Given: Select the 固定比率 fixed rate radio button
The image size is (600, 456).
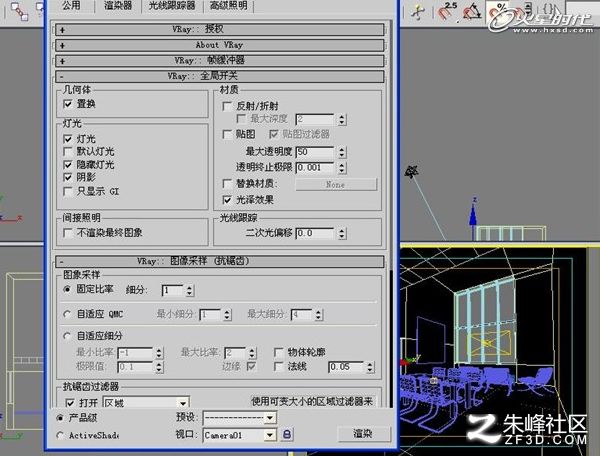Looking at the screenshot, I should [67, 289].
